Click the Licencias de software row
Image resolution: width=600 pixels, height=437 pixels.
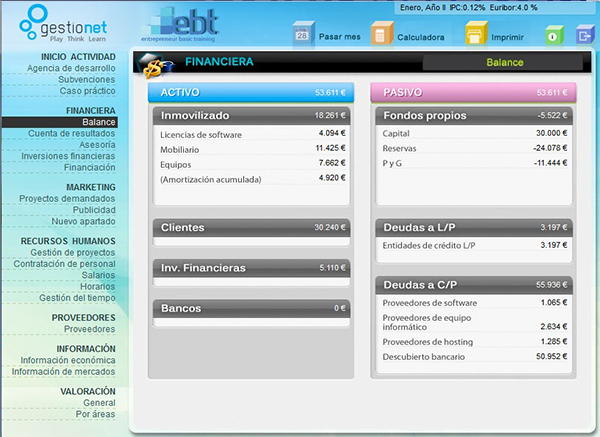(253, 134)
